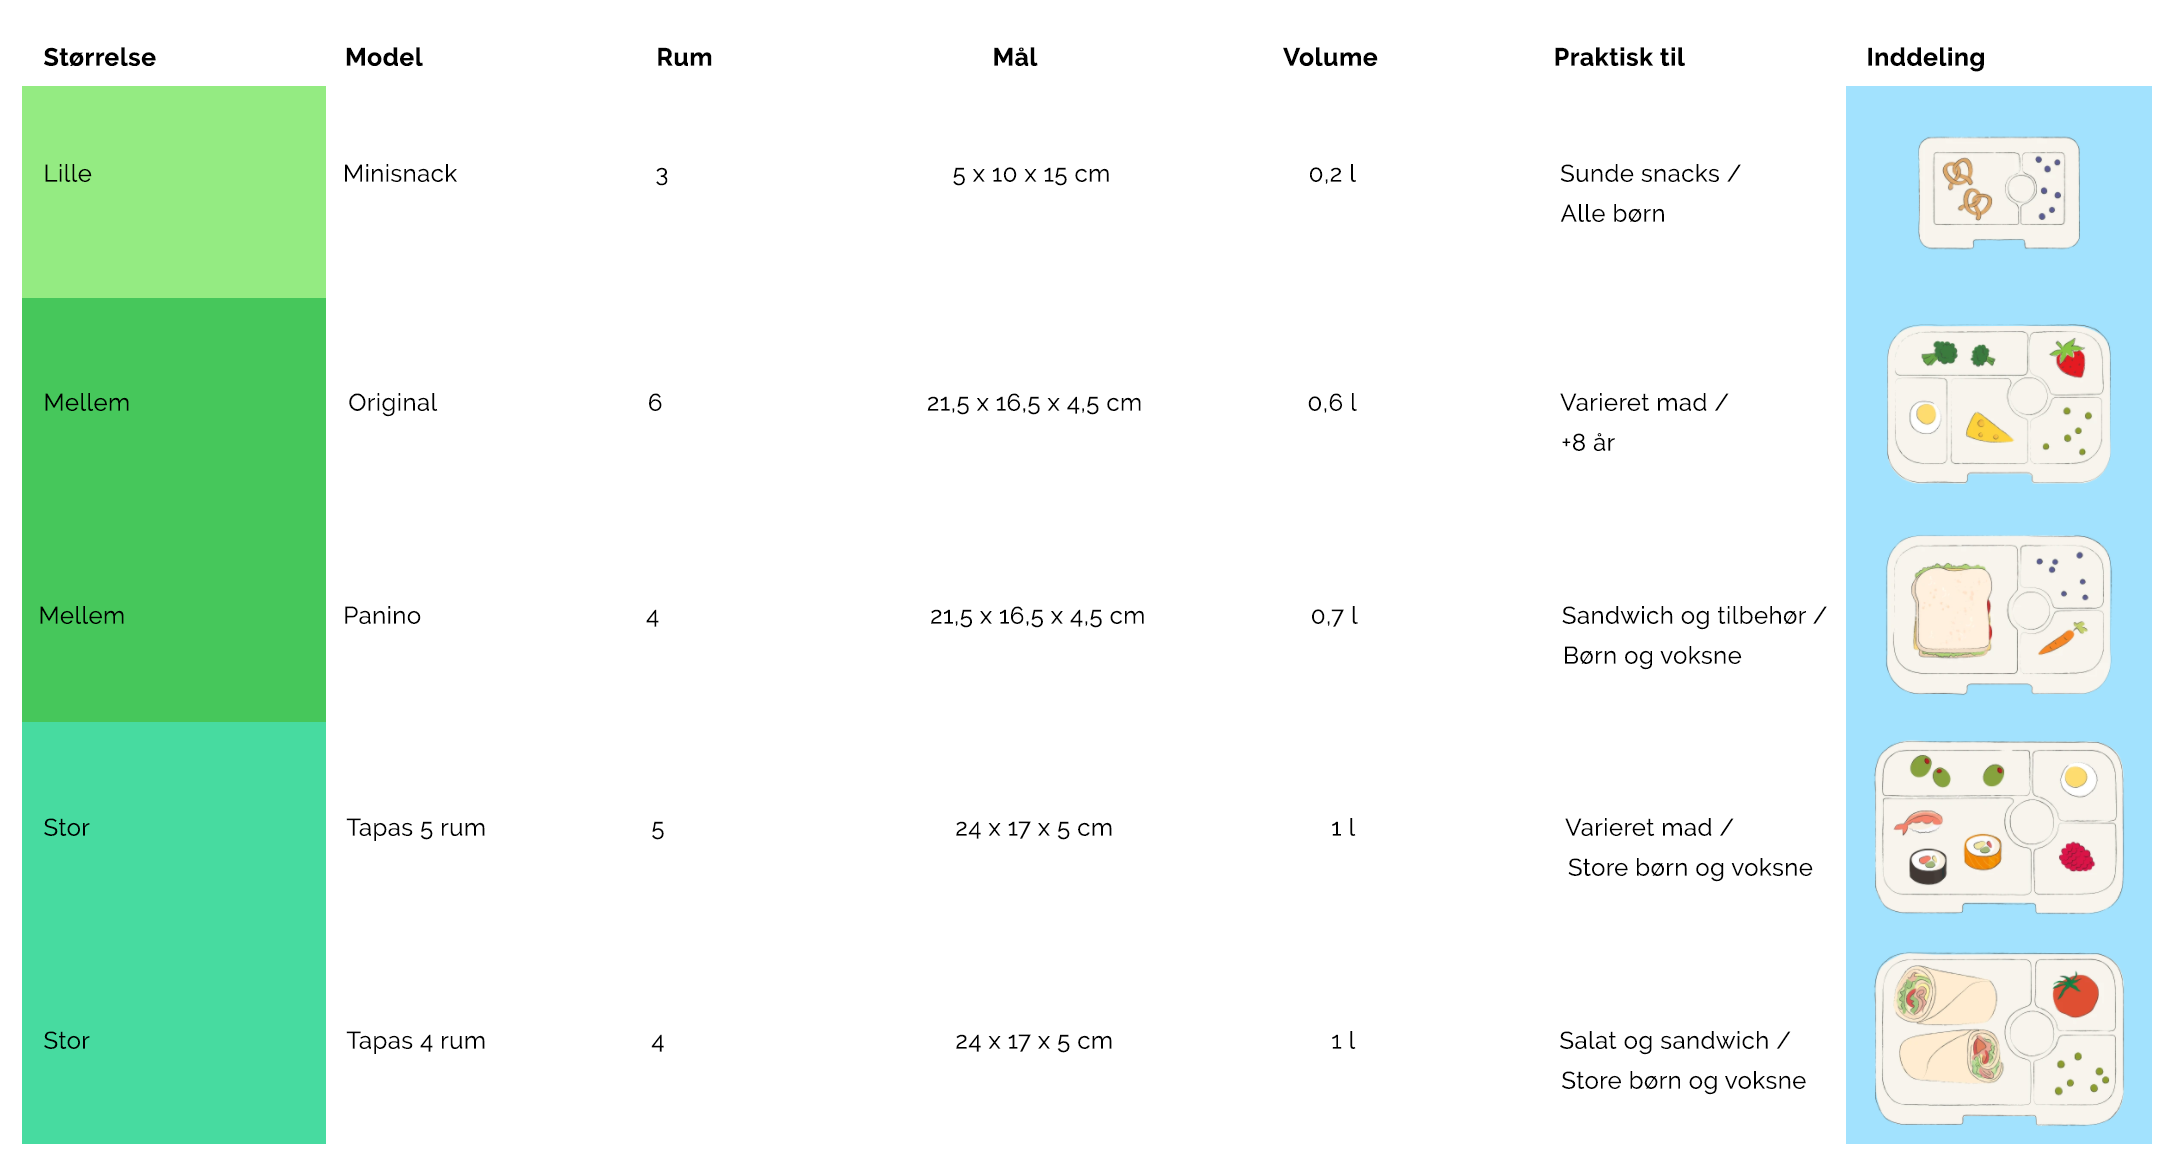This screenshot has width=2166, height=1152.
Task: Click the light green Lille size cell
Action: click(174, 192)
